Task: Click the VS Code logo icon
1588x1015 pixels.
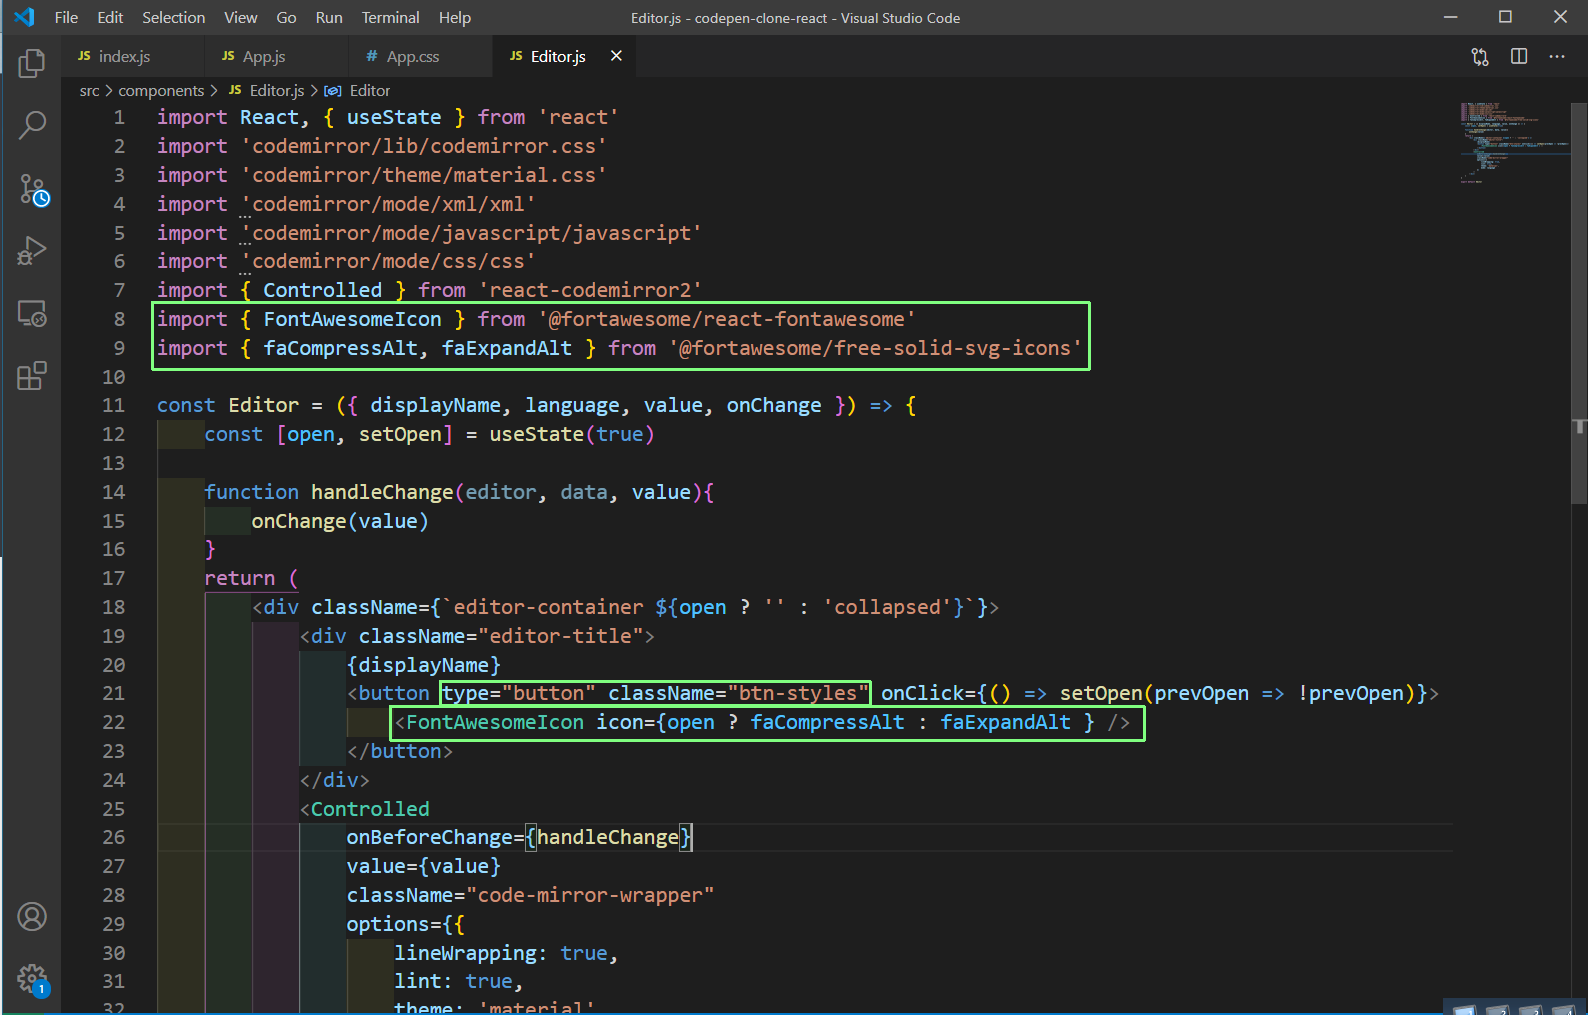Action: 25,17
